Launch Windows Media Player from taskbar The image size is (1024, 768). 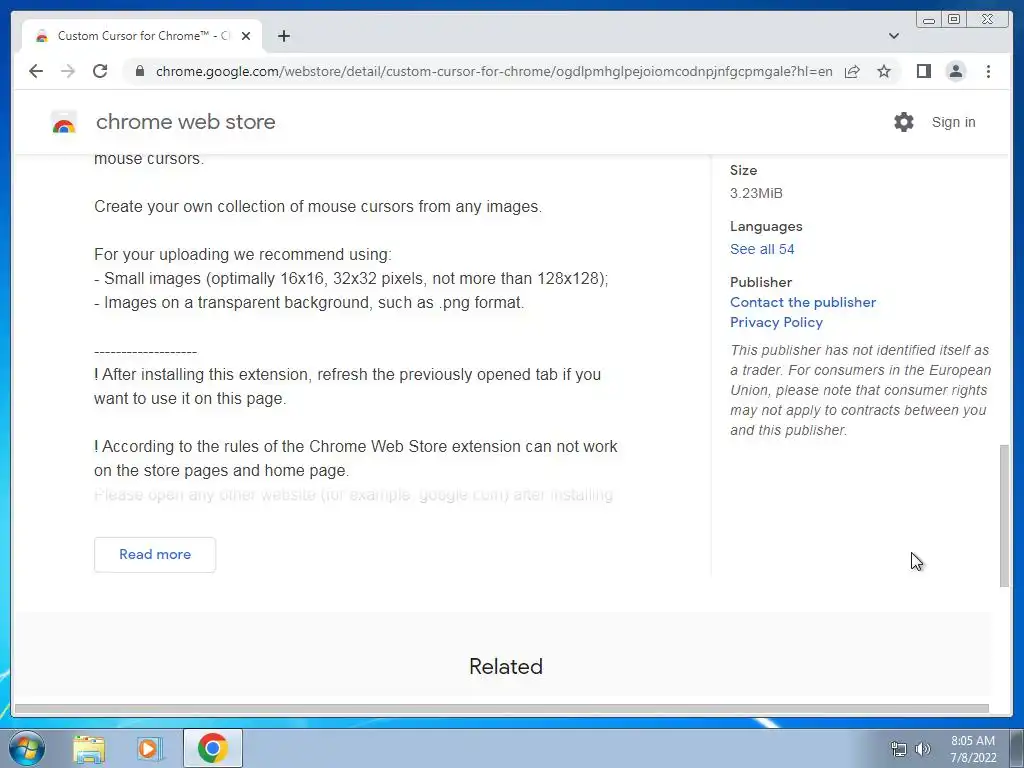[150, 748]
